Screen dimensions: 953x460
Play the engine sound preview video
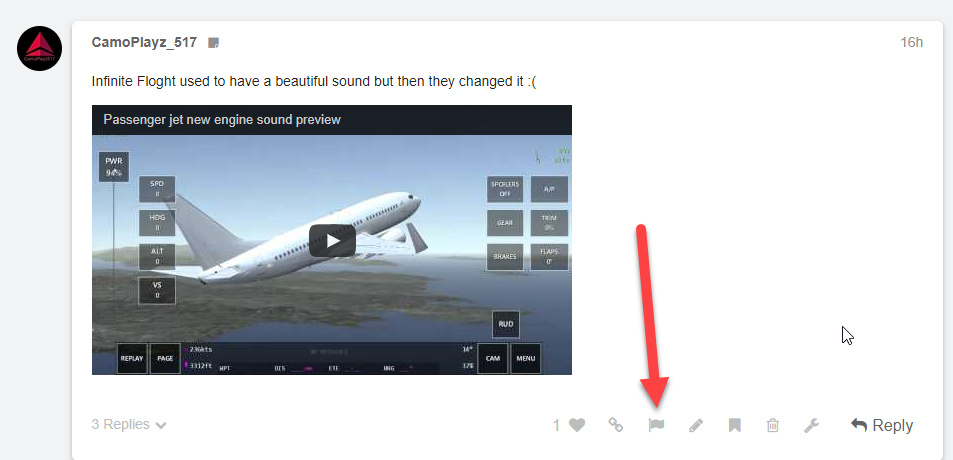point(332,241)
